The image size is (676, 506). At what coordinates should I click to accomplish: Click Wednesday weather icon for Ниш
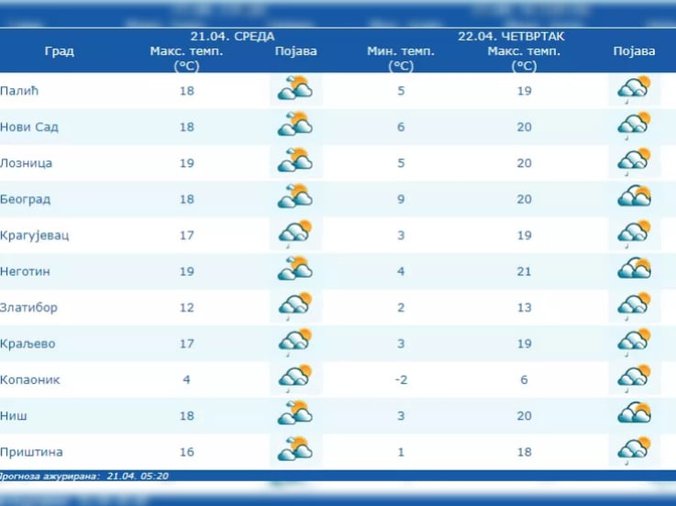296,414
